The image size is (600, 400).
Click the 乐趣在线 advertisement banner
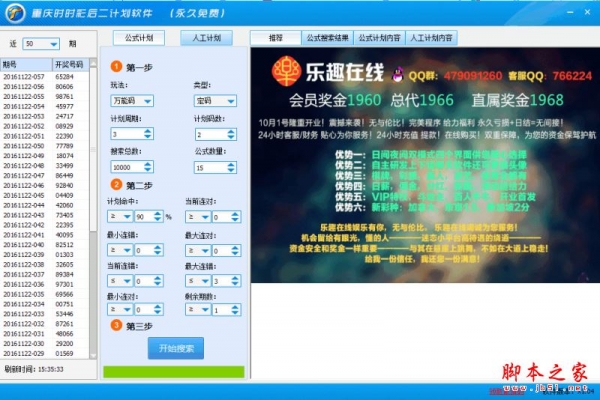[425, 165]
